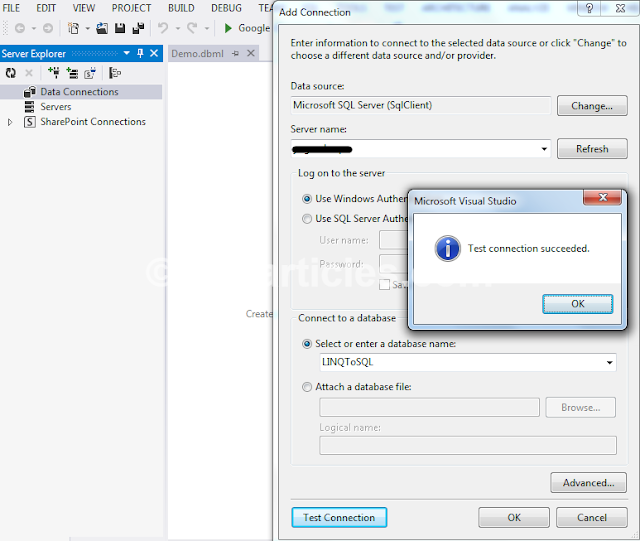640x541 pixels.
Task: Open the FILE menu
Action: point(11,8)
